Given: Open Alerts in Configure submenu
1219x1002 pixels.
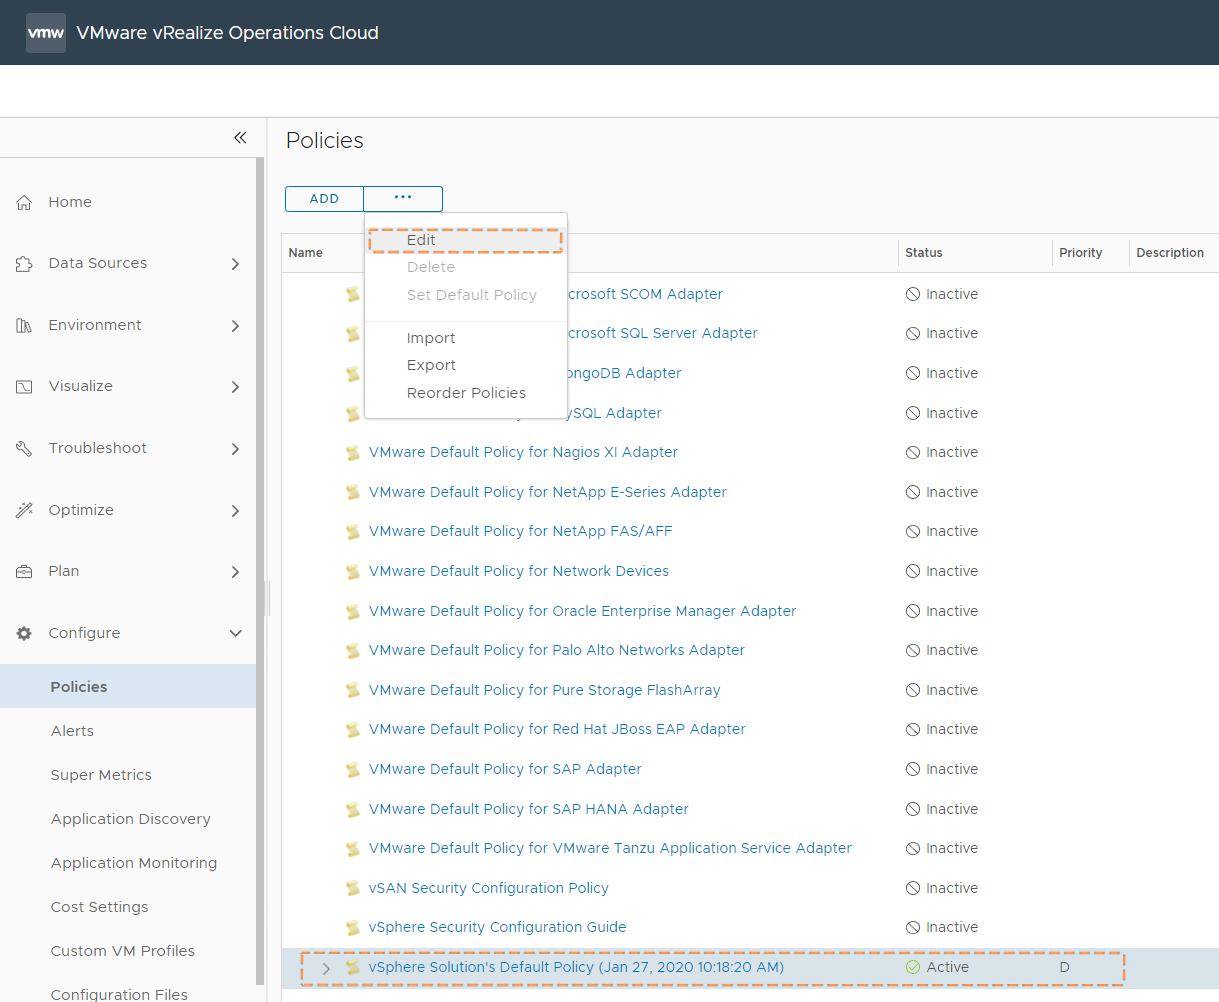Looking at the screenshot, I should tap(72, 731).
